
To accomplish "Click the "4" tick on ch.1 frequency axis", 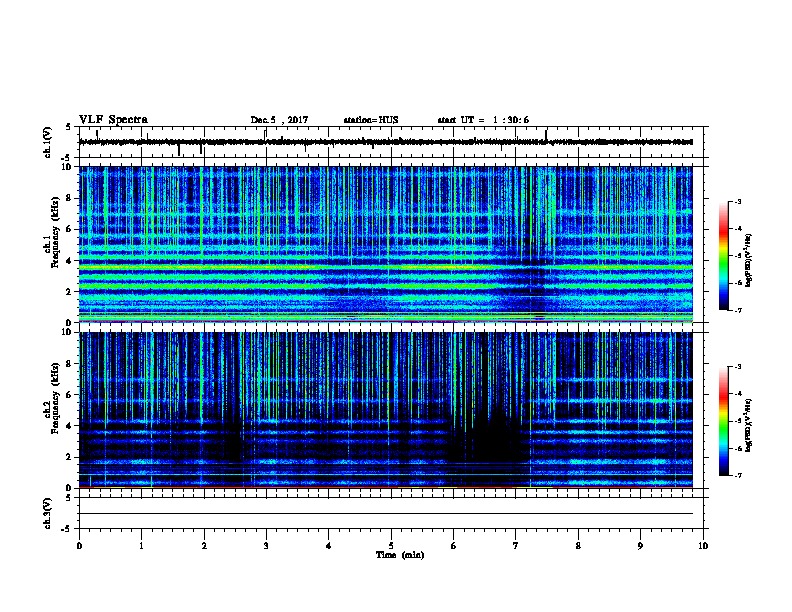I will (x=70, y=261).
